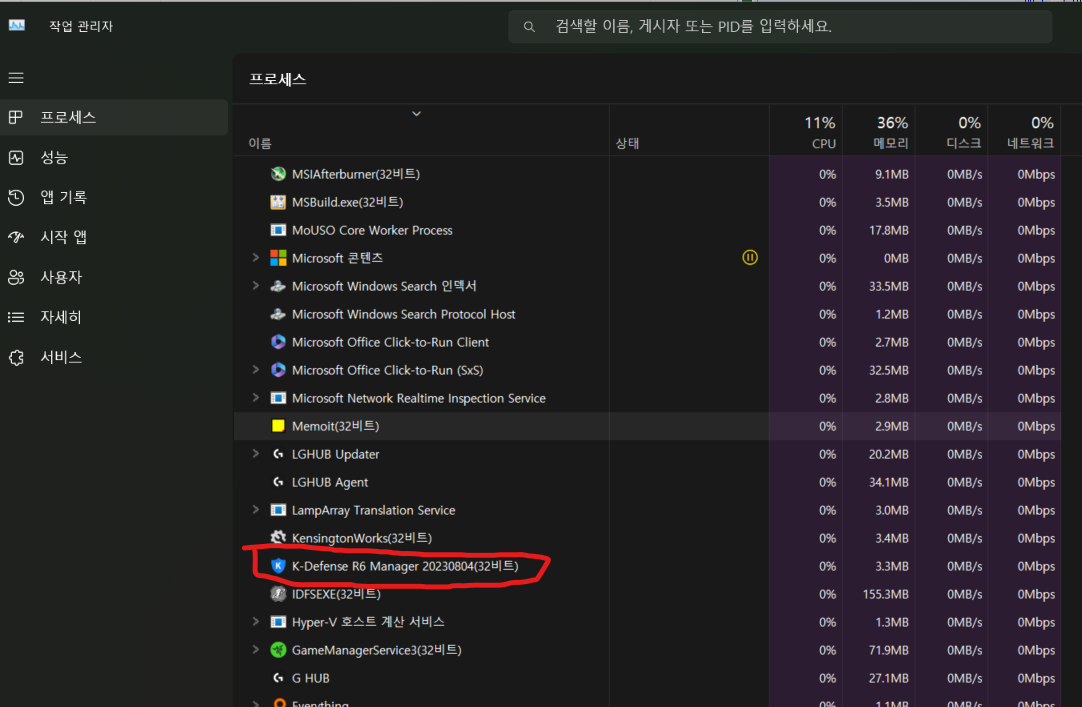Select Microsoft Office Click-to-Run Client name
This screenshot has width=1082, height=707.
(x=390, y=342)
